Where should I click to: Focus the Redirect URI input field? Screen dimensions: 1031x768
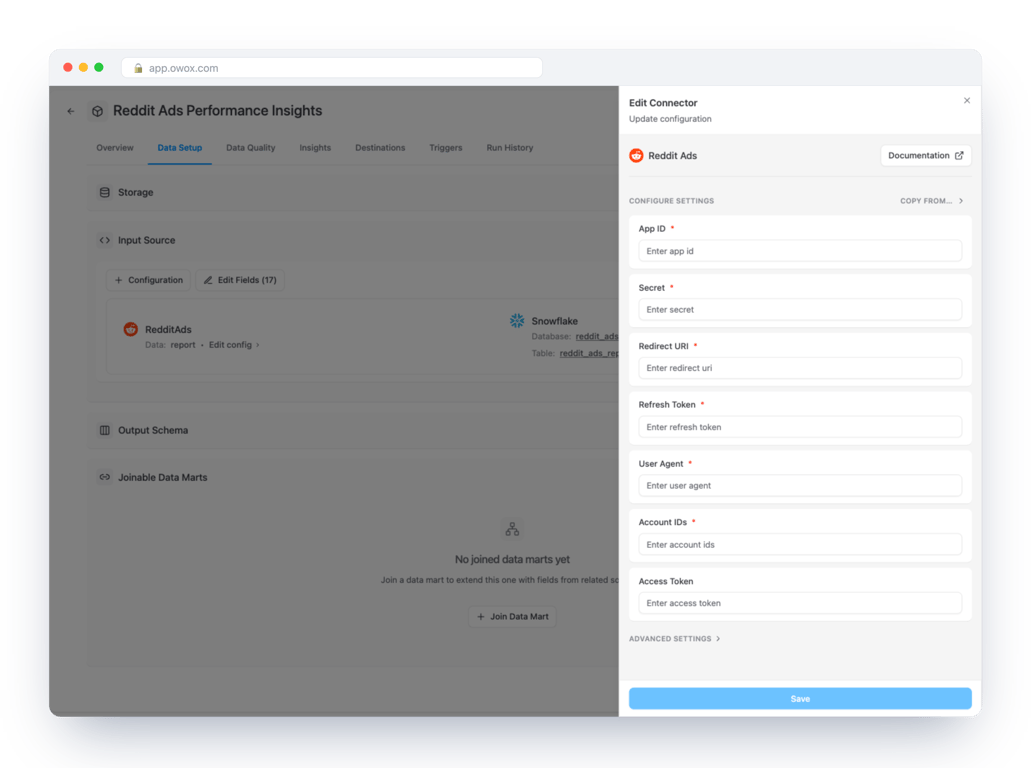[800, 368]
